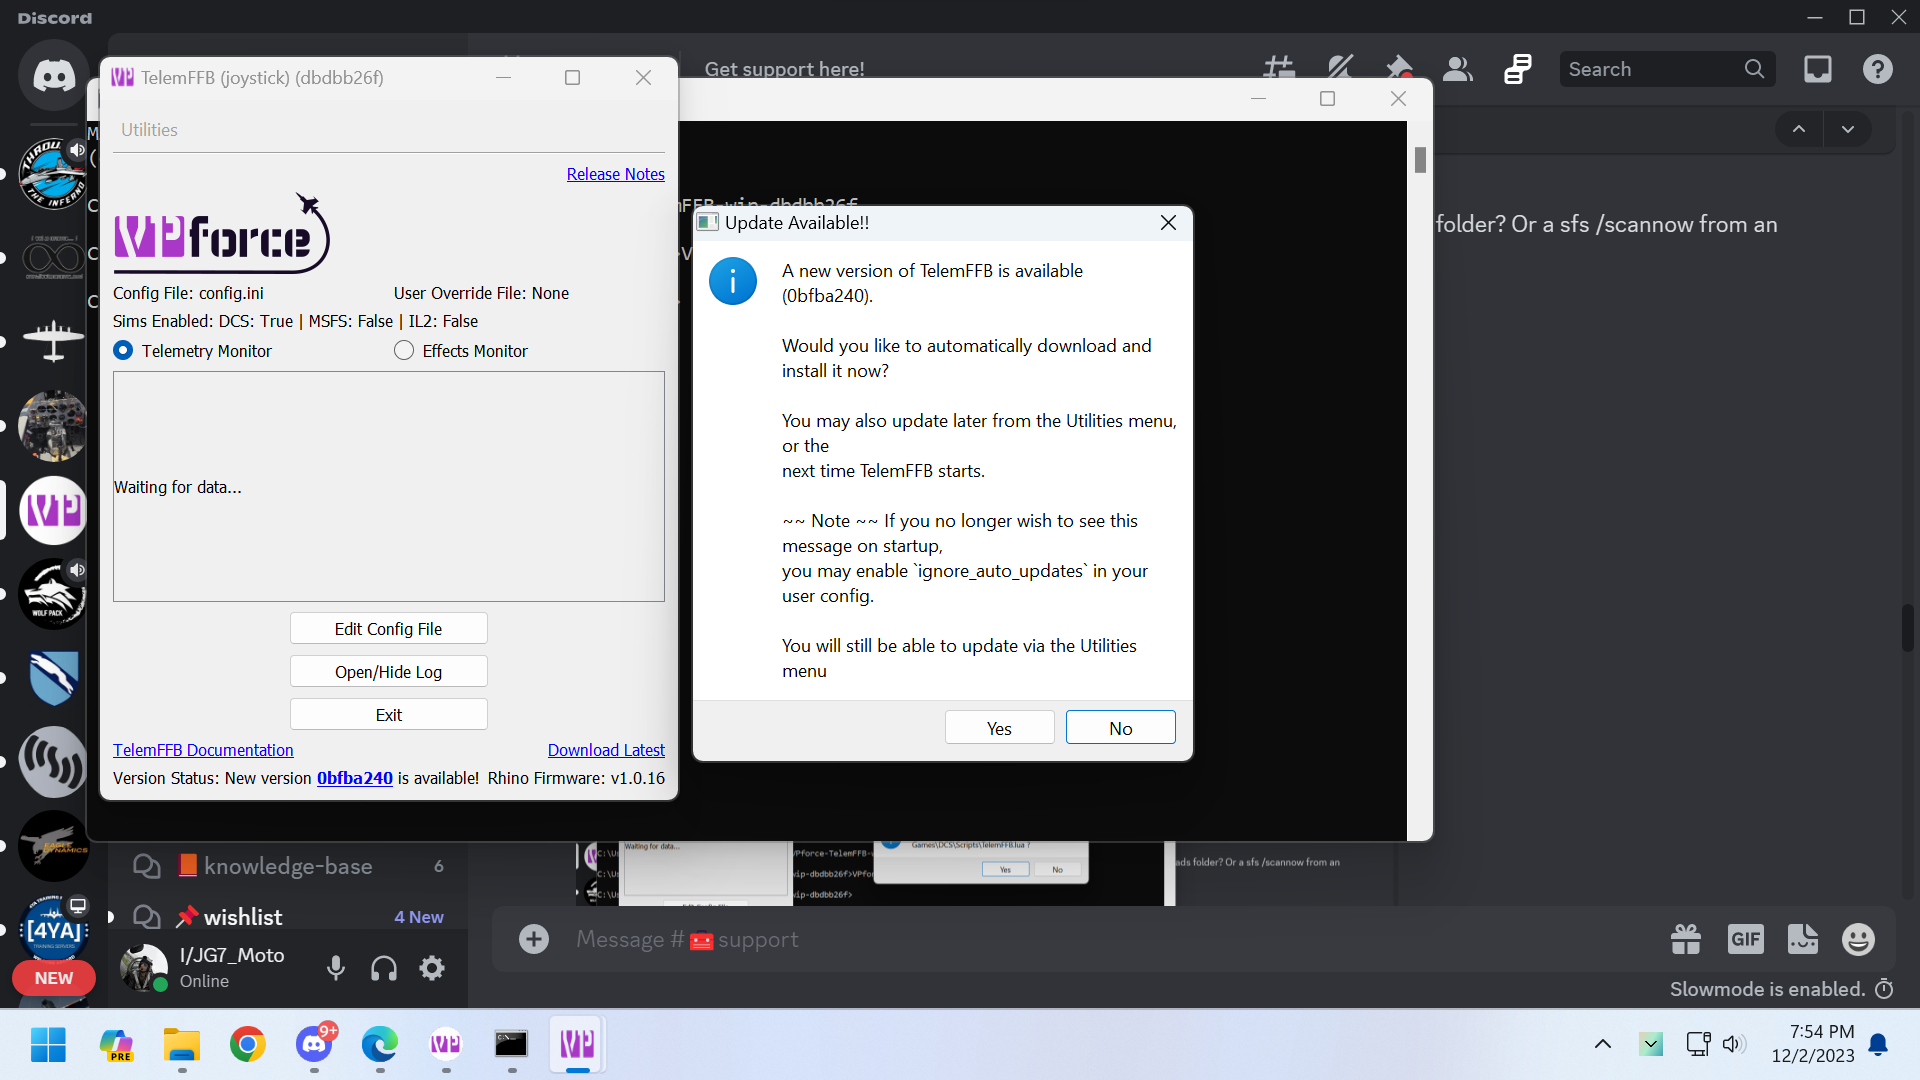Open the emoji picker
Screen dimensions: 1920x1080
1858,939
